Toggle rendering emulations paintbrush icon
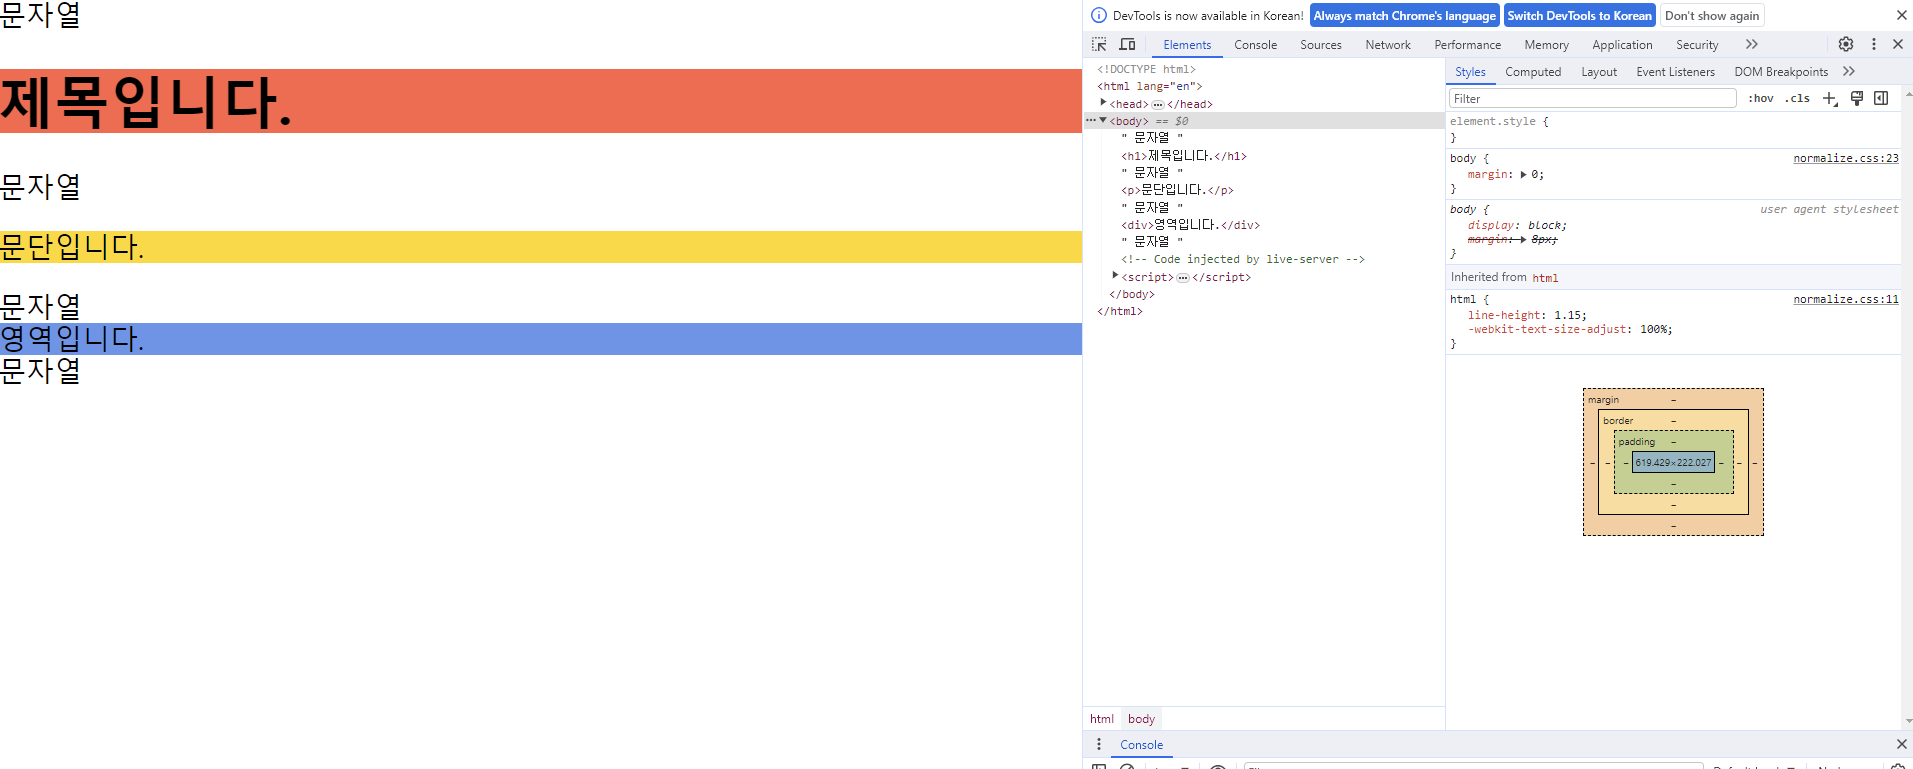1913x769 pixels. tap(1857, 98)
